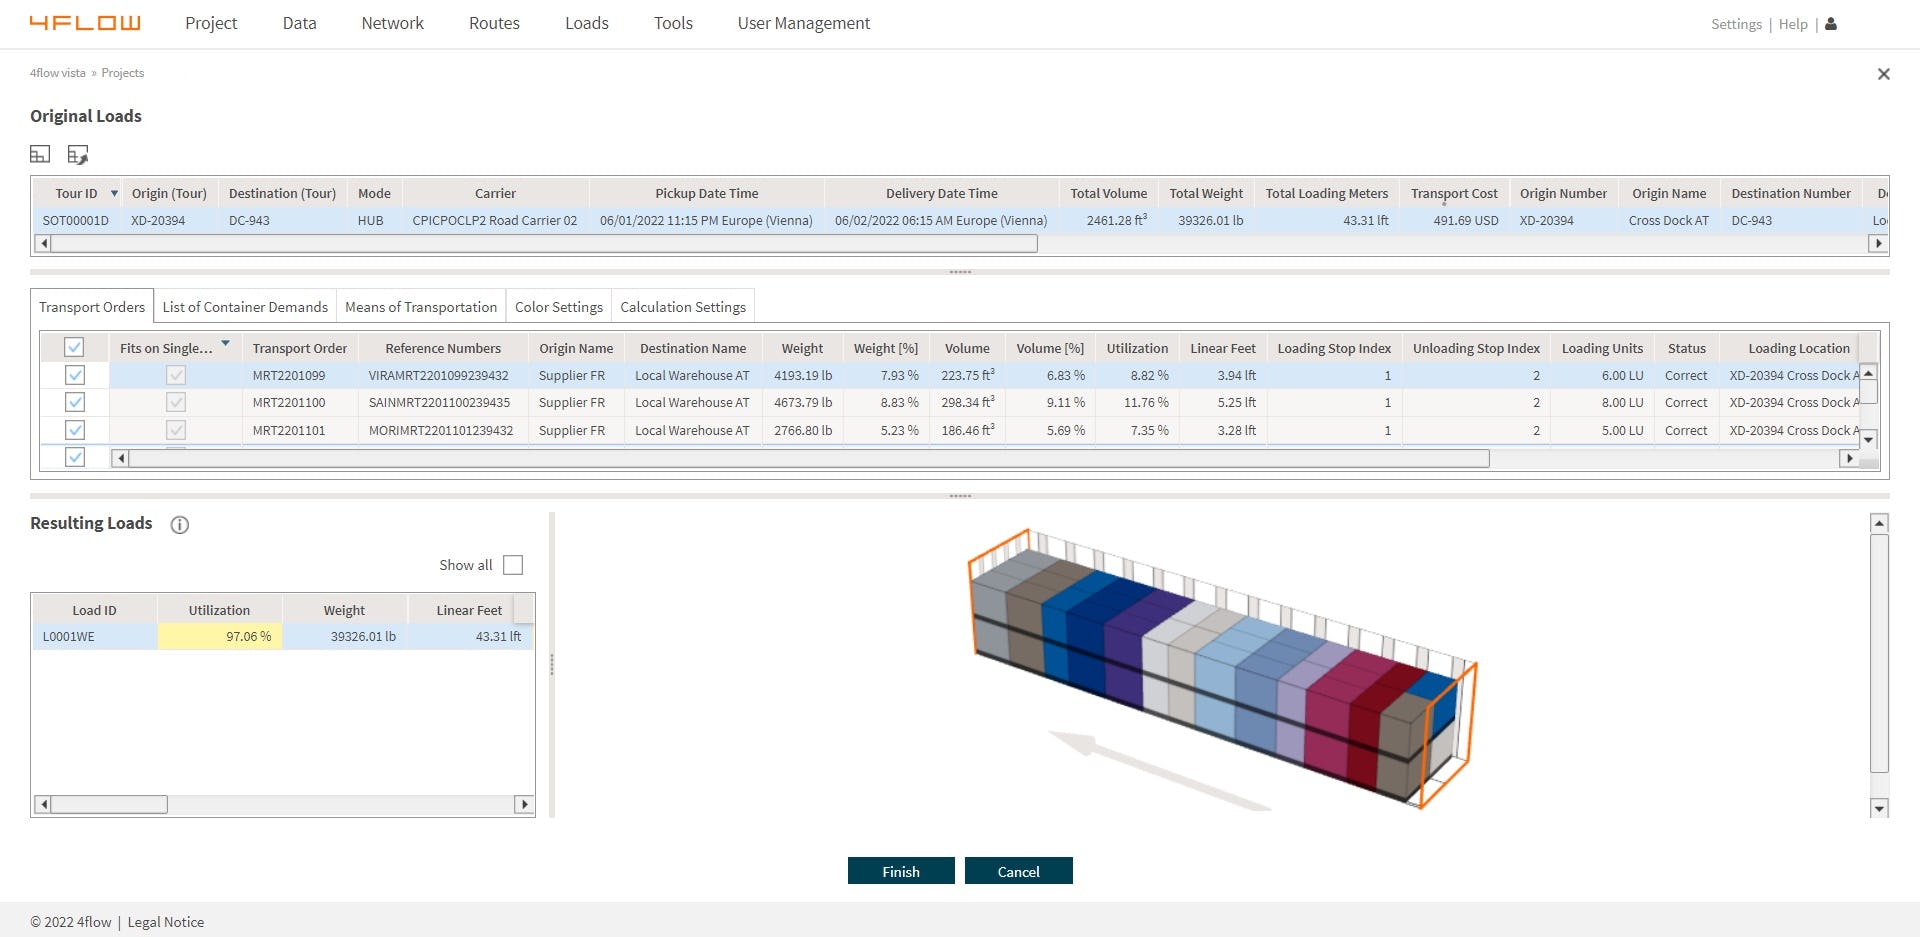The height and width of the screenshot is (937, 1920).
Task: Open the Legal Notice link
Action: (x=165, y=921)
